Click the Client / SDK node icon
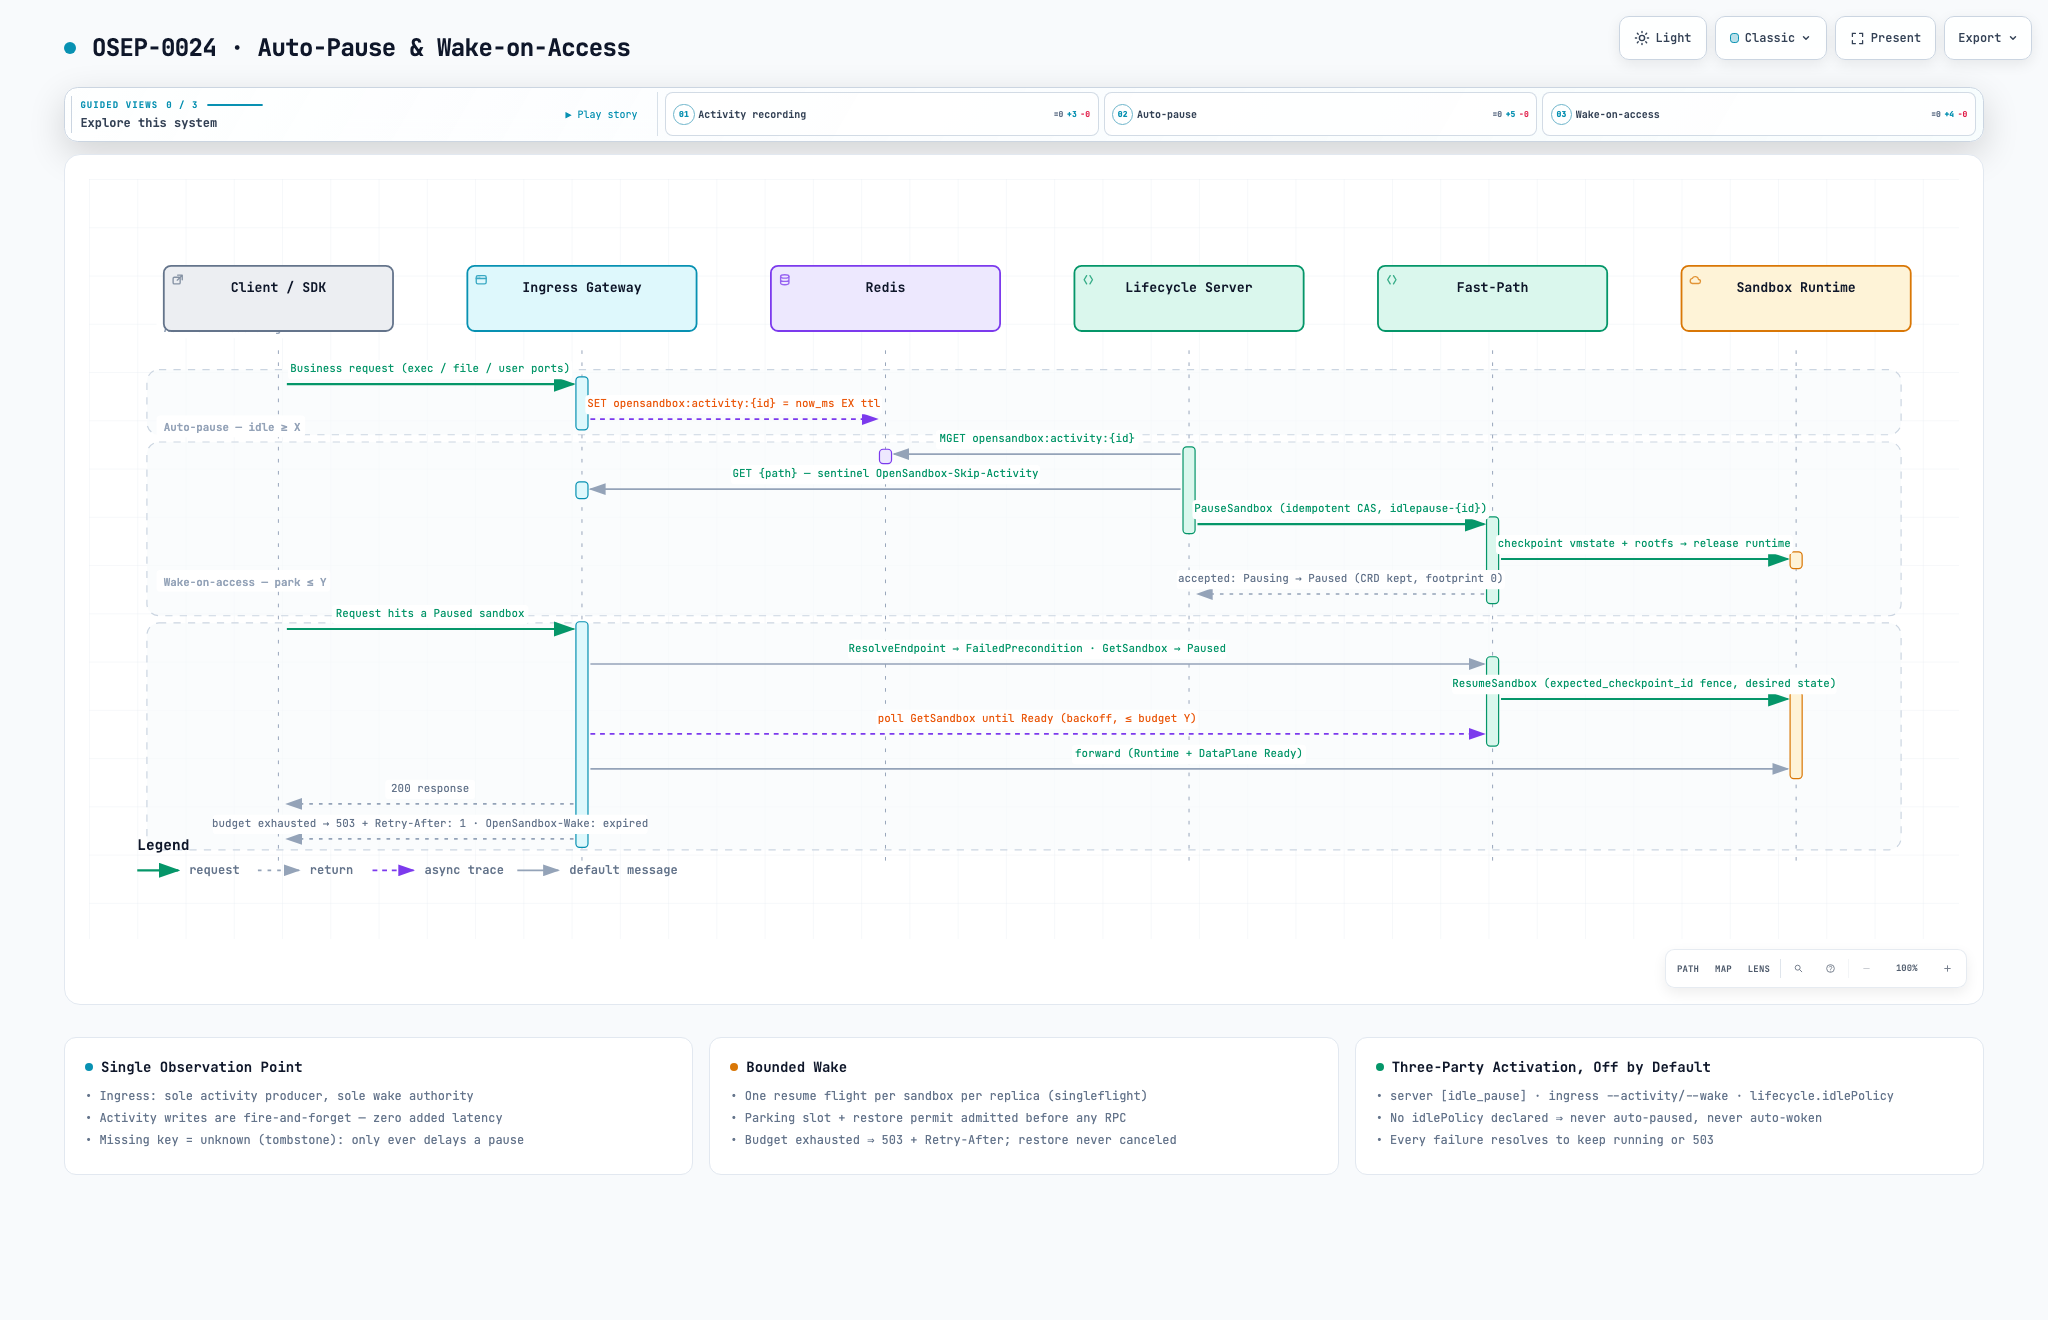Screen dimensions: 2048x1320 click(178, 280)
